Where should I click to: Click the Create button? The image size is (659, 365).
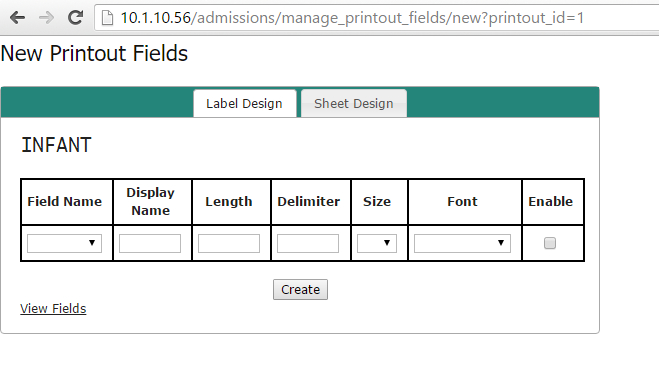click(301, 290)
